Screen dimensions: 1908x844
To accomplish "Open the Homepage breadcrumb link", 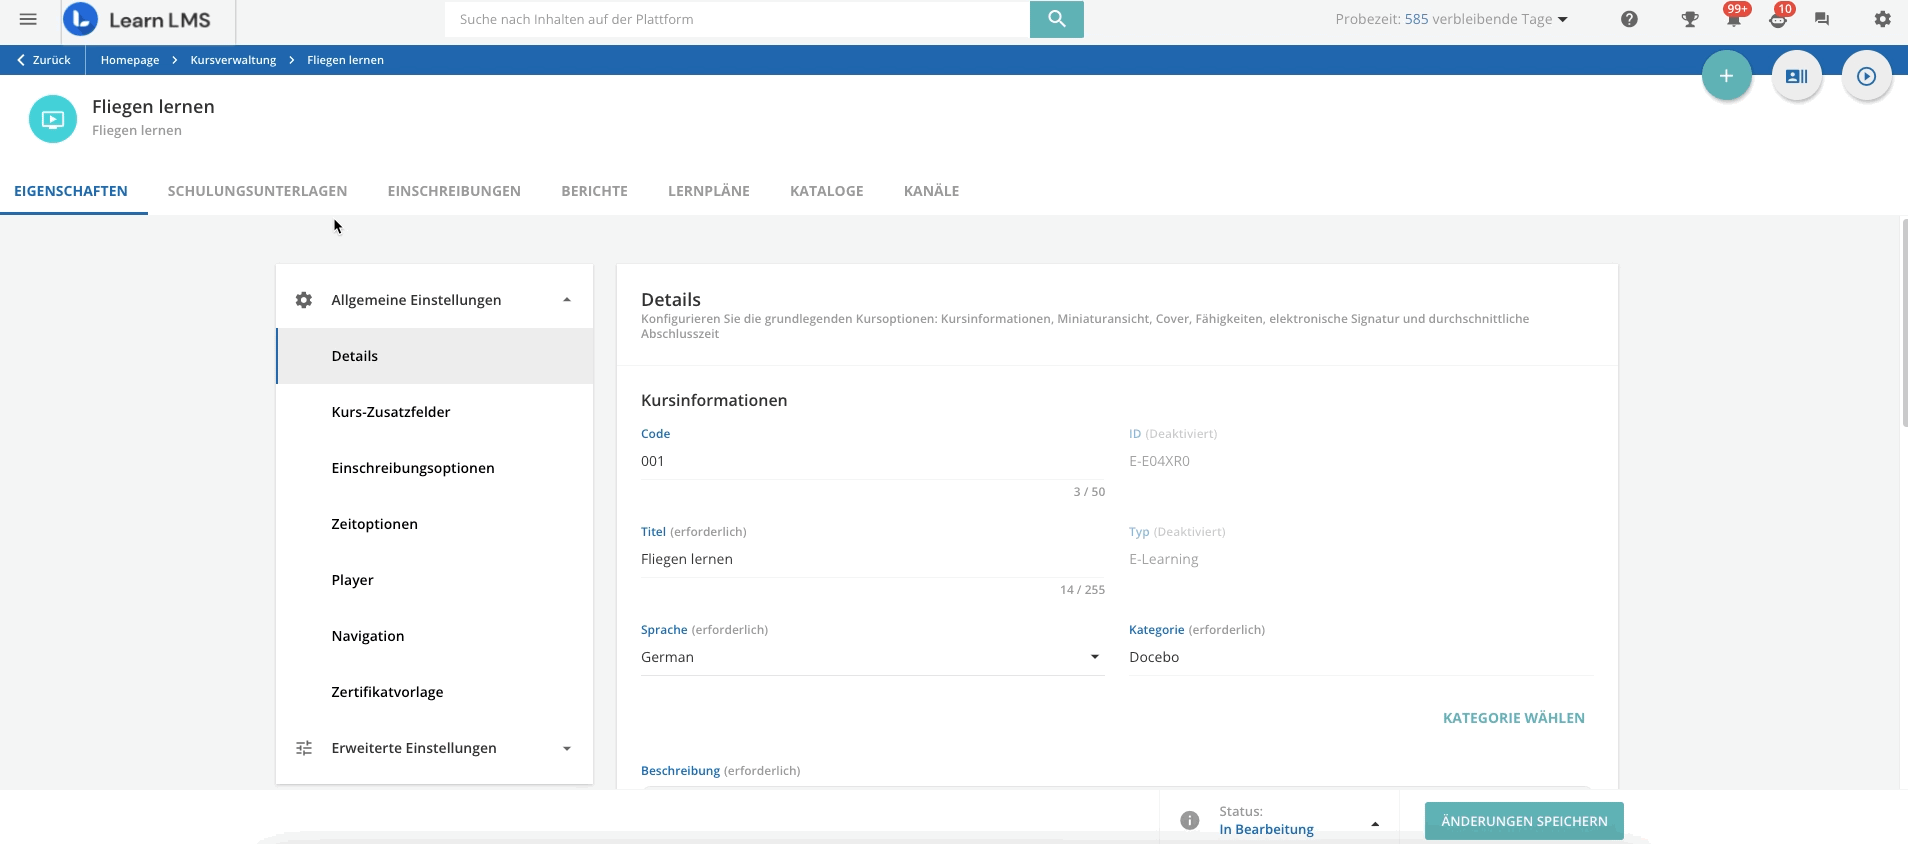I will click(130, 60).
